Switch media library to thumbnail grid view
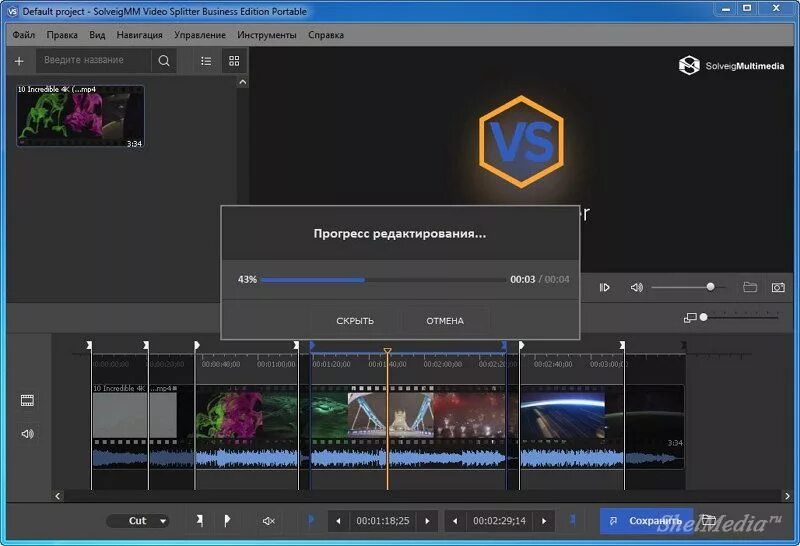The height and width of the screenshot is (546, 800). 234,61
